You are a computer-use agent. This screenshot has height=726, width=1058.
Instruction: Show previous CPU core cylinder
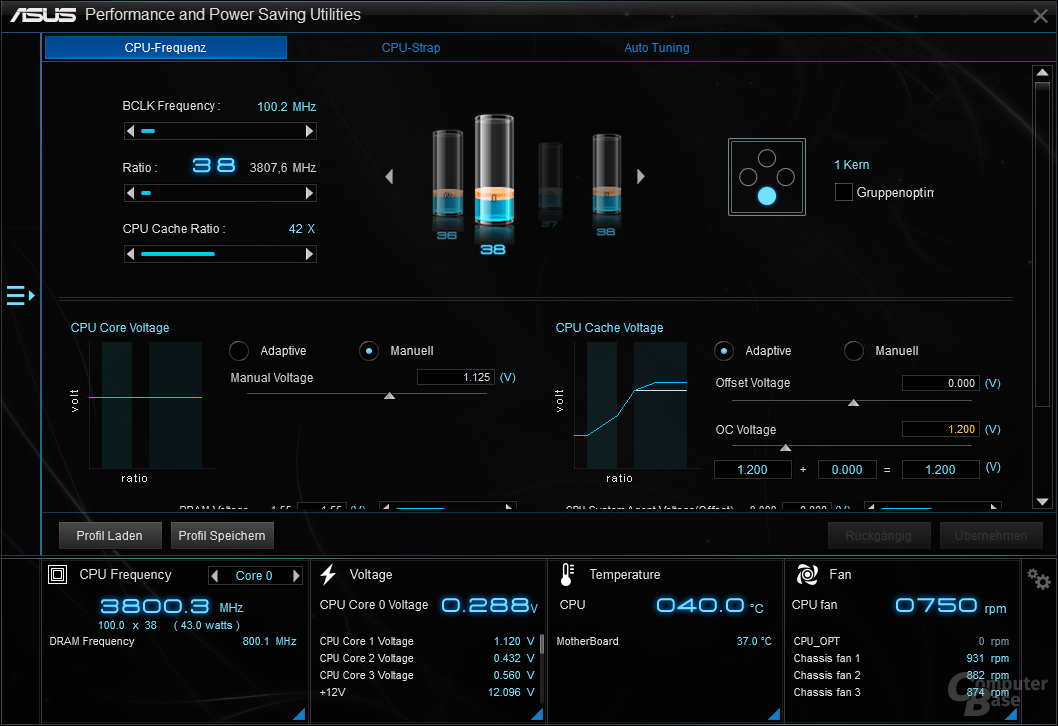click(389, 177)
